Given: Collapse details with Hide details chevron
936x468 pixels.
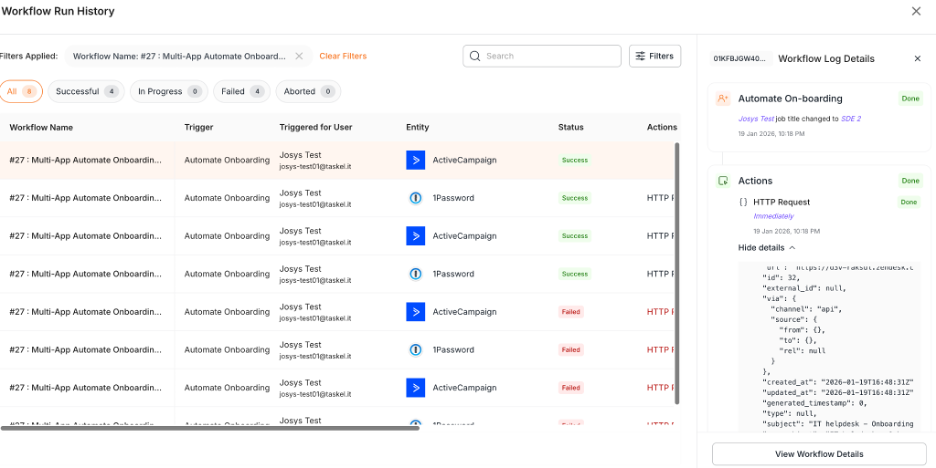Looking at the screenshot, I should pyautogui.click(x=792, y=247).
